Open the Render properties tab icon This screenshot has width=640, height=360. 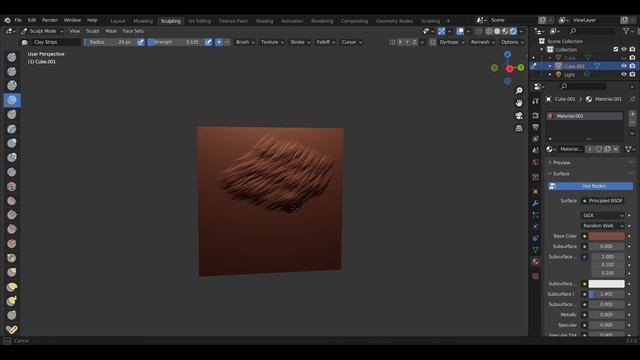tap(536, 116)
